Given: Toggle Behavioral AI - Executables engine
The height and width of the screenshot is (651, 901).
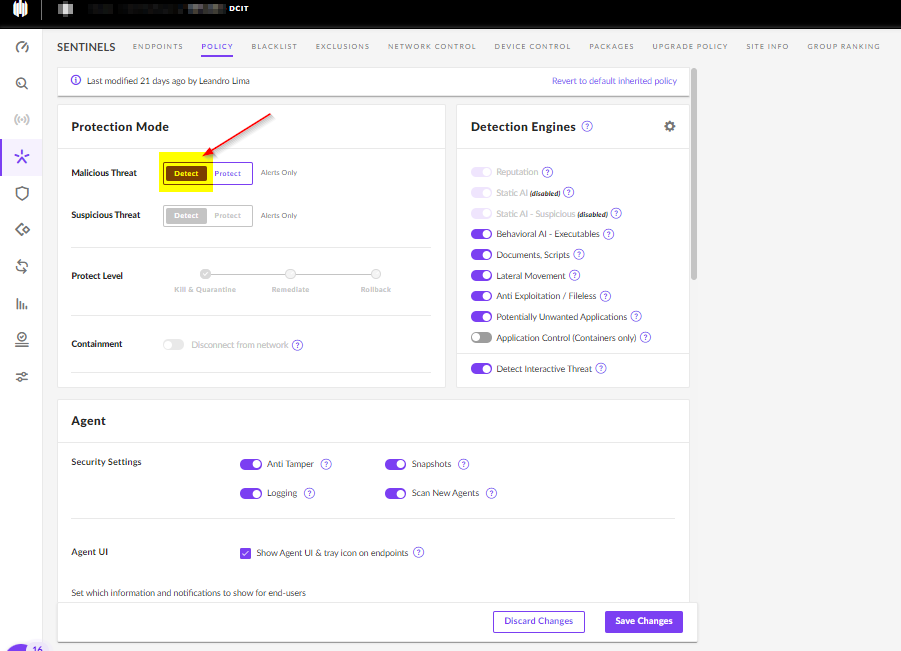Looking at the screenshot, I should click(x=481, y=234).
